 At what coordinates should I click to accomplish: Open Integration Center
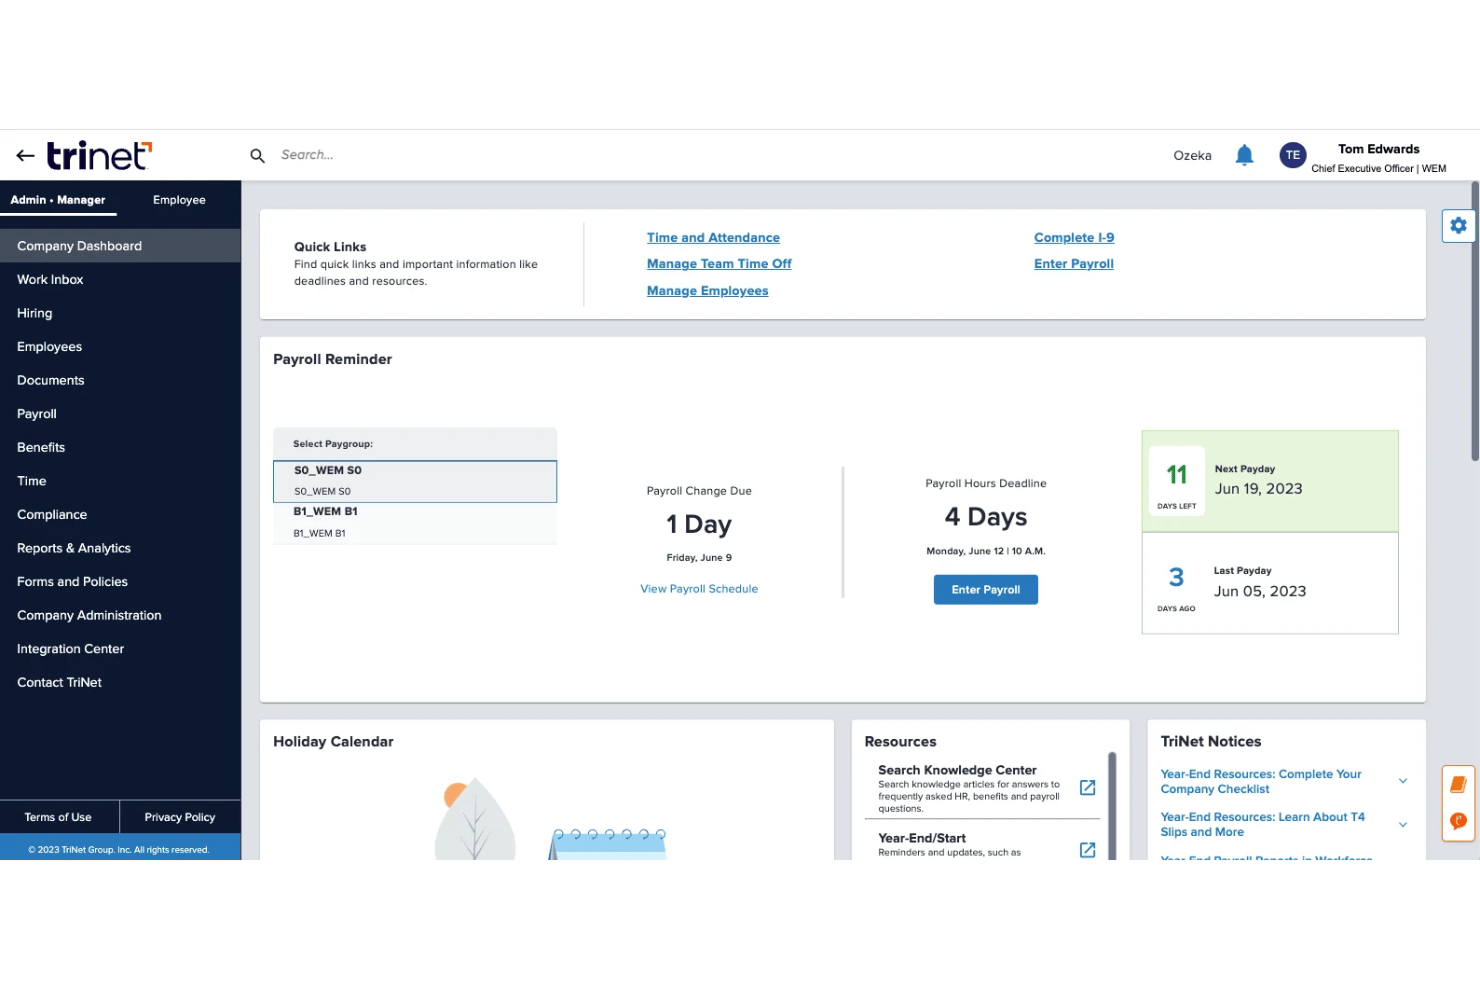point(120,649)
